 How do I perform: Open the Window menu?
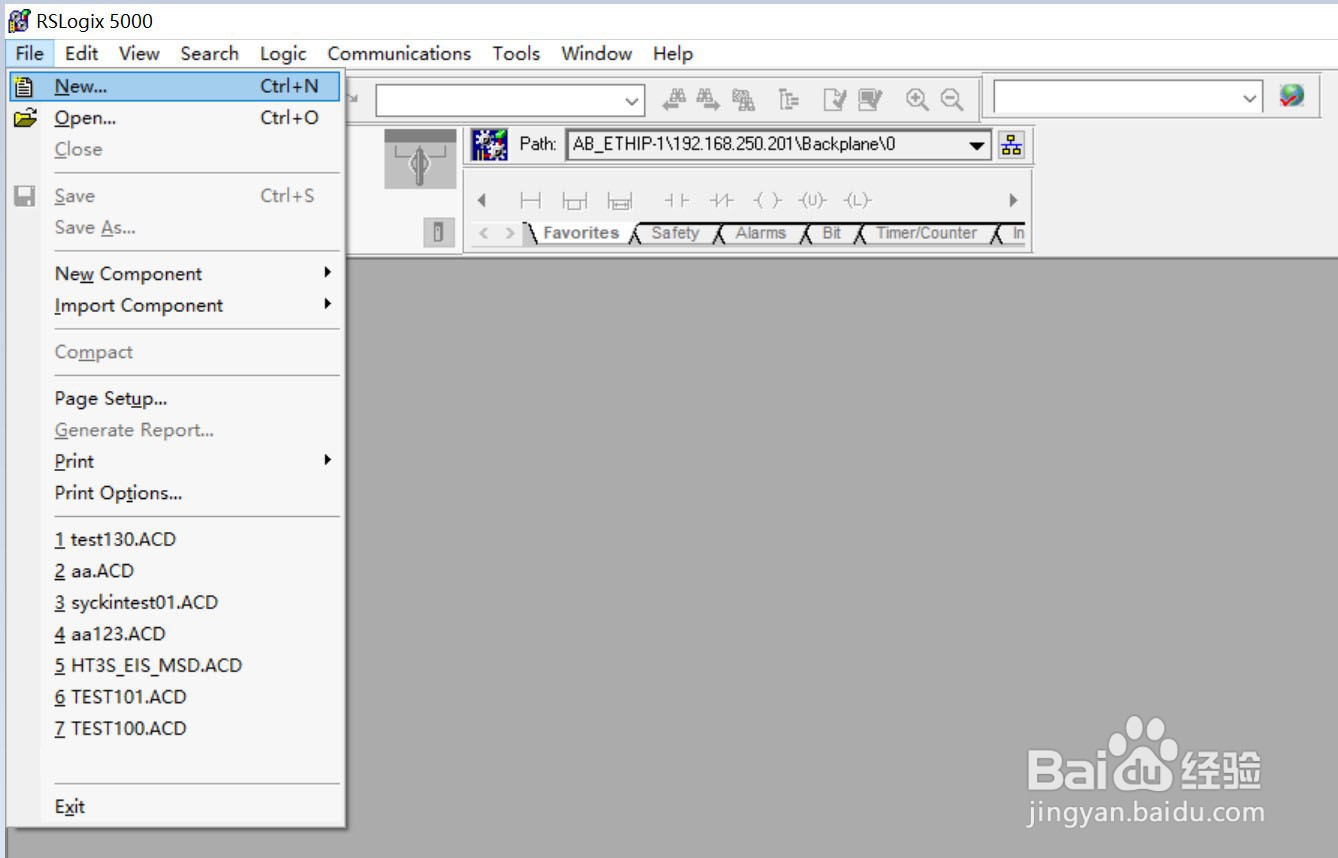click(x=596, y=54)
